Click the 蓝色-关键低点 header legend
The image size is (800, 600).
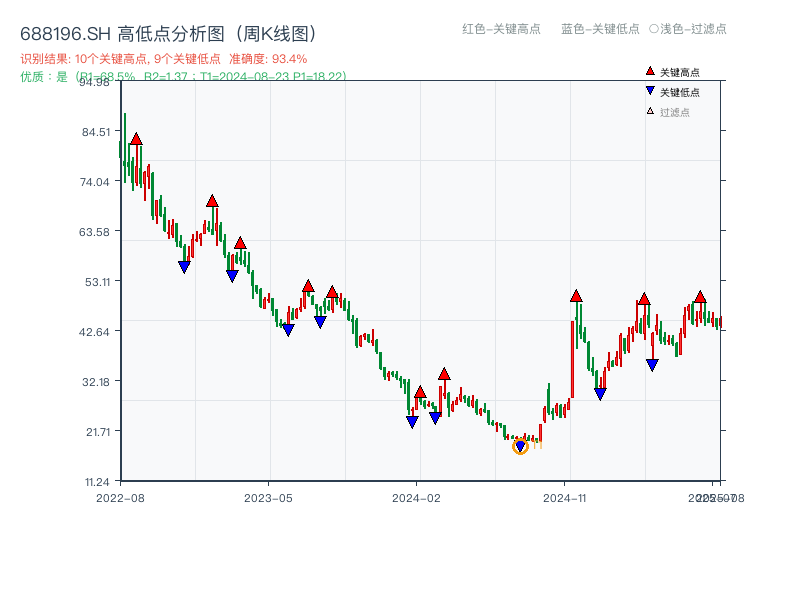pyautogui.click(x=600, y=29)
